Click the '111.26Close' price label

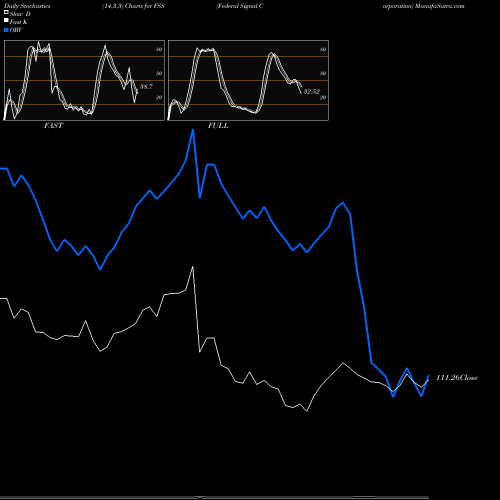[x=457, y=378]
